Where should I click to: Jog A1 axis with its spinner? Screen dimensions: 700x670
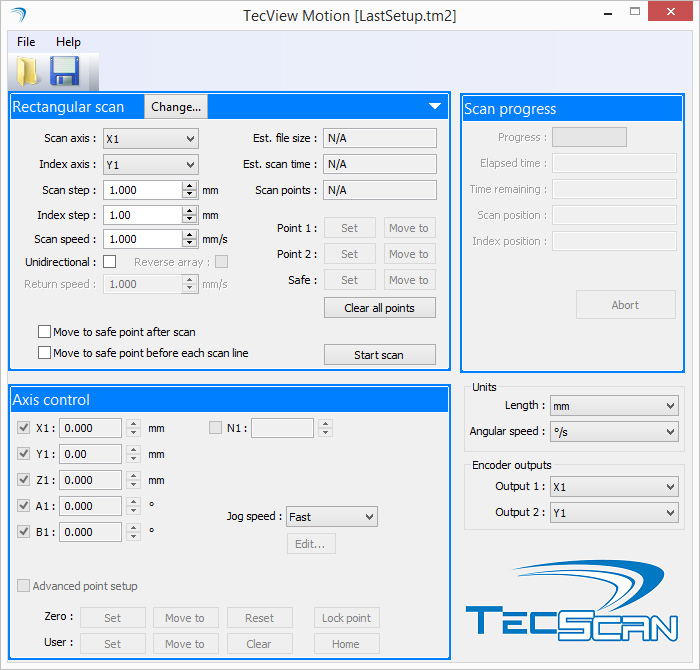click(133, 506)
